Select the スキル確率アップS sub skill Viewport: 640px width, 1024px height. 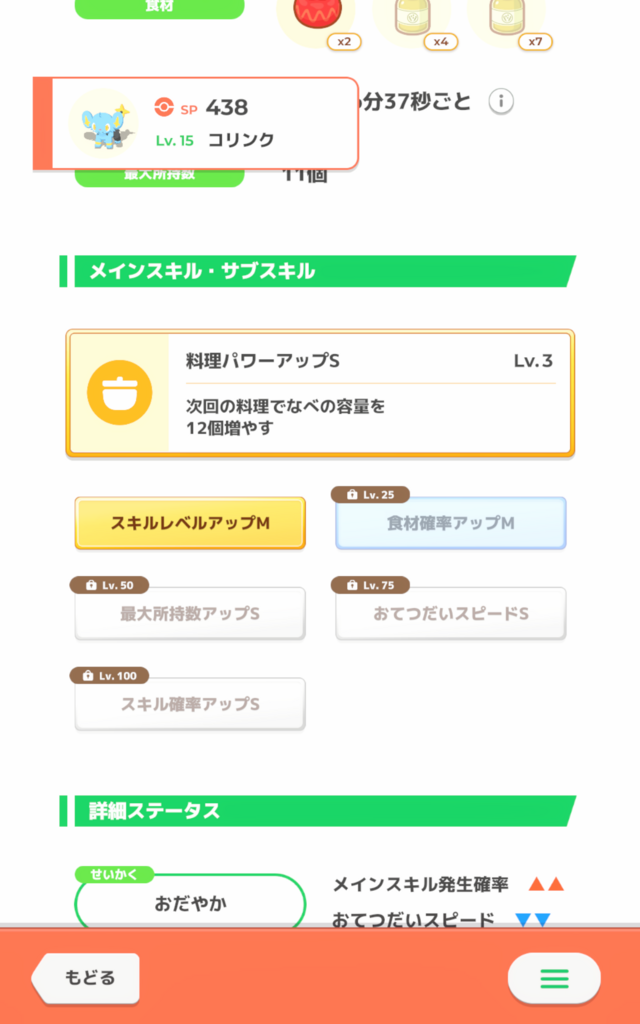(x=190, y=704)
